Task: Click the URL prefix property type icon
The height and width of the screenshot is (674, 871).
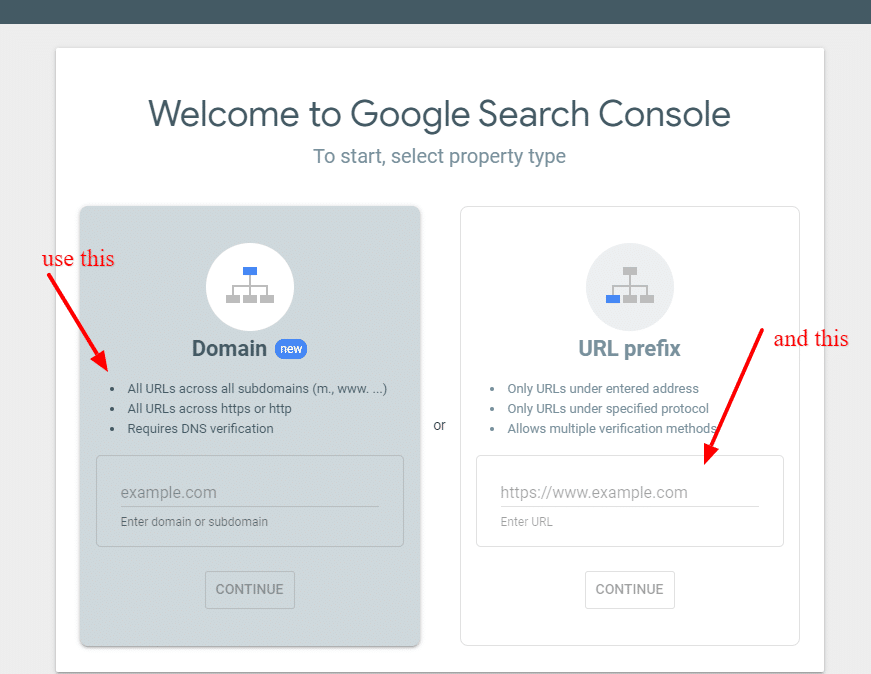Action: [630, 287]
